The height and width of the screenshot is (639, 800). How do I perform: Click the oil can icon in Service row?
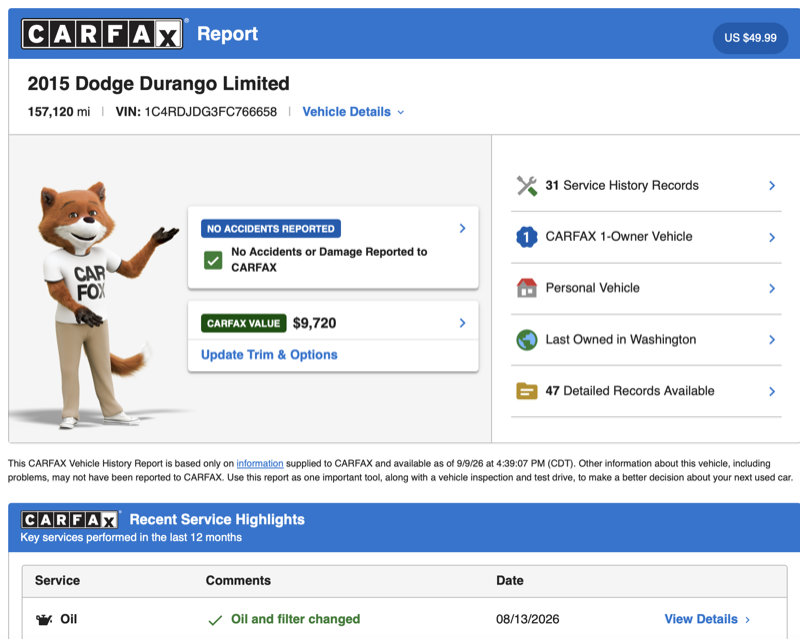(x=44, y=620)
